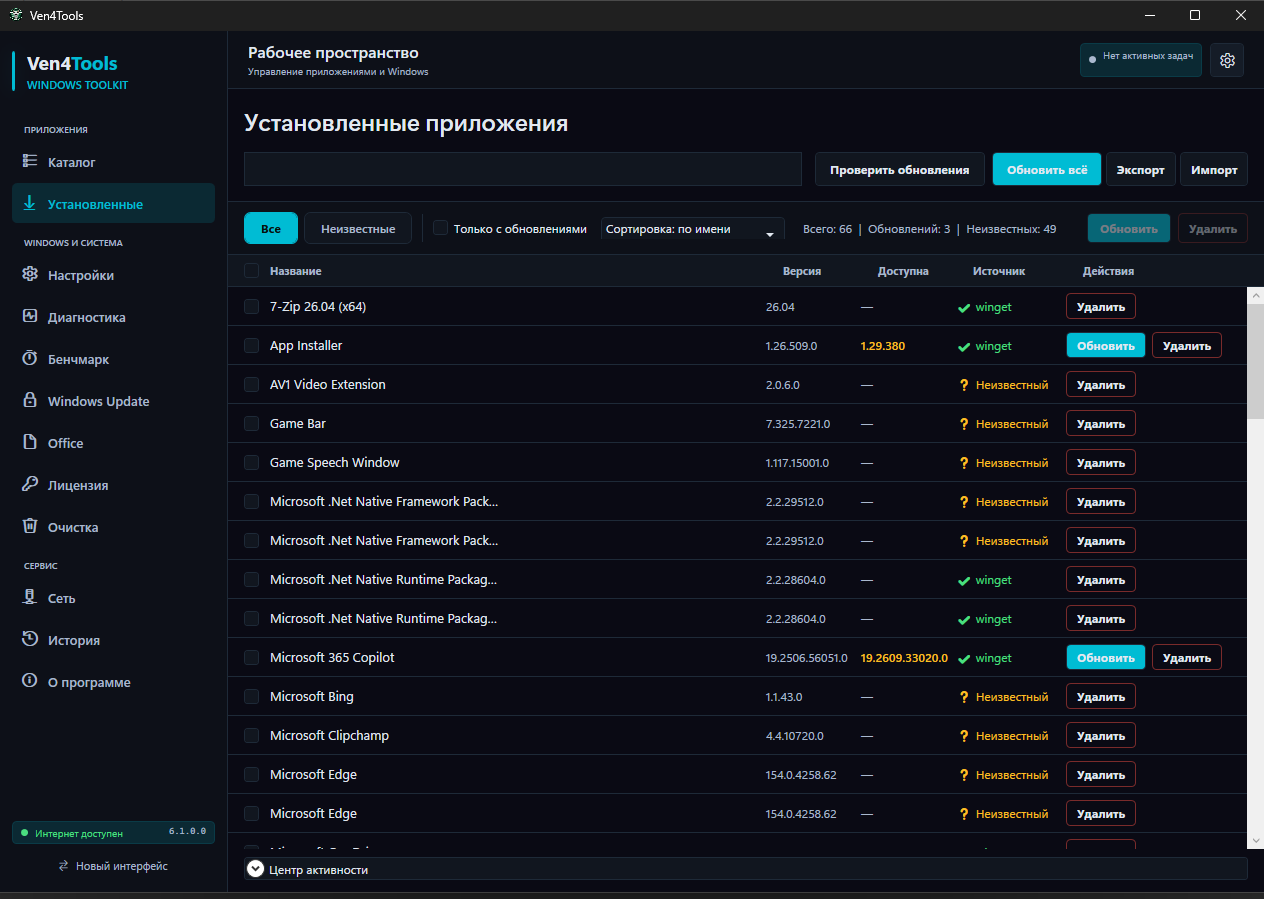The height and width of the screenshot is (899, 1264).
Task: Click the Сеть network icon
Action: (30, 598)
